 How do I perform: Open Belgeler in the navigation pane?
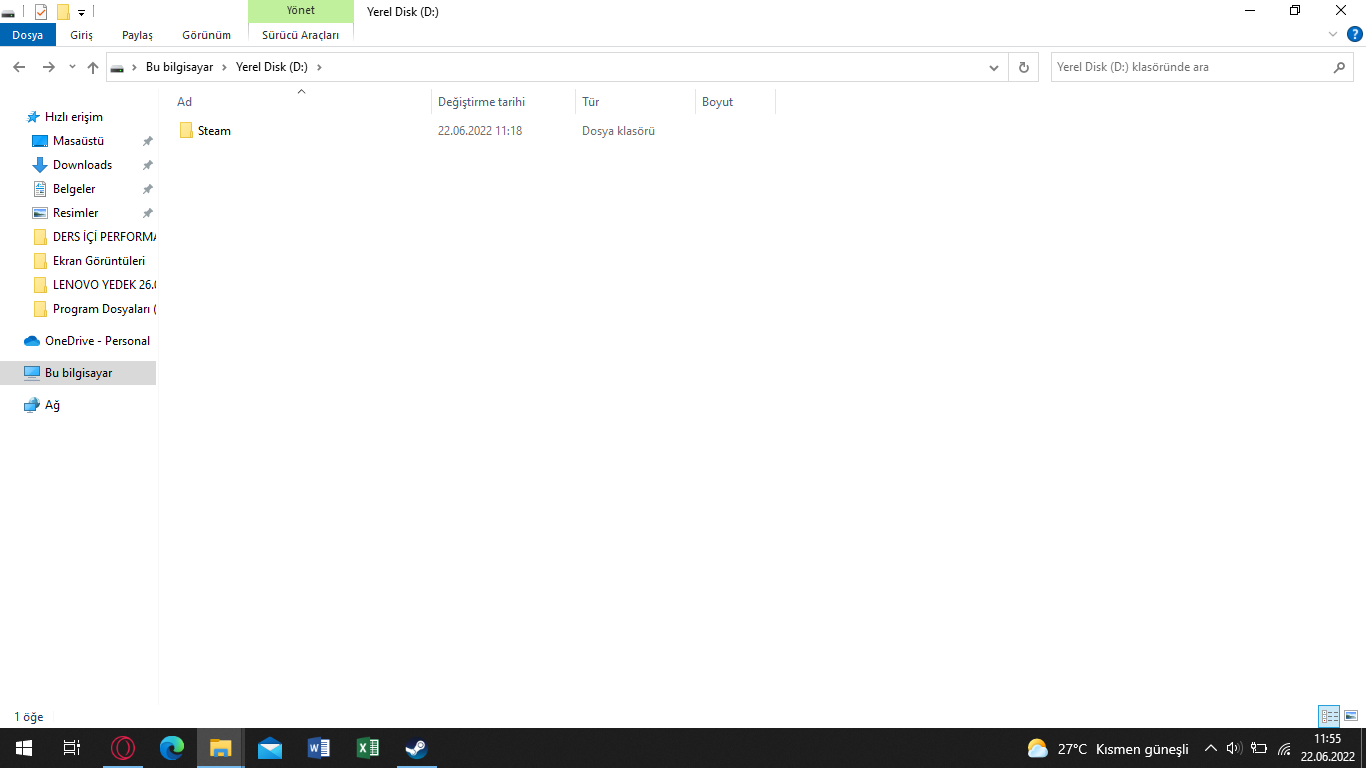coord(74,189)
